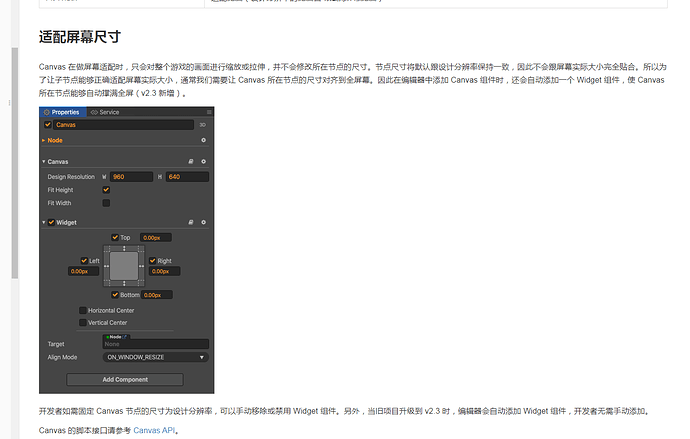Switch to the Service tab
This screenshot has height=439, width=690.
point(105,112)
